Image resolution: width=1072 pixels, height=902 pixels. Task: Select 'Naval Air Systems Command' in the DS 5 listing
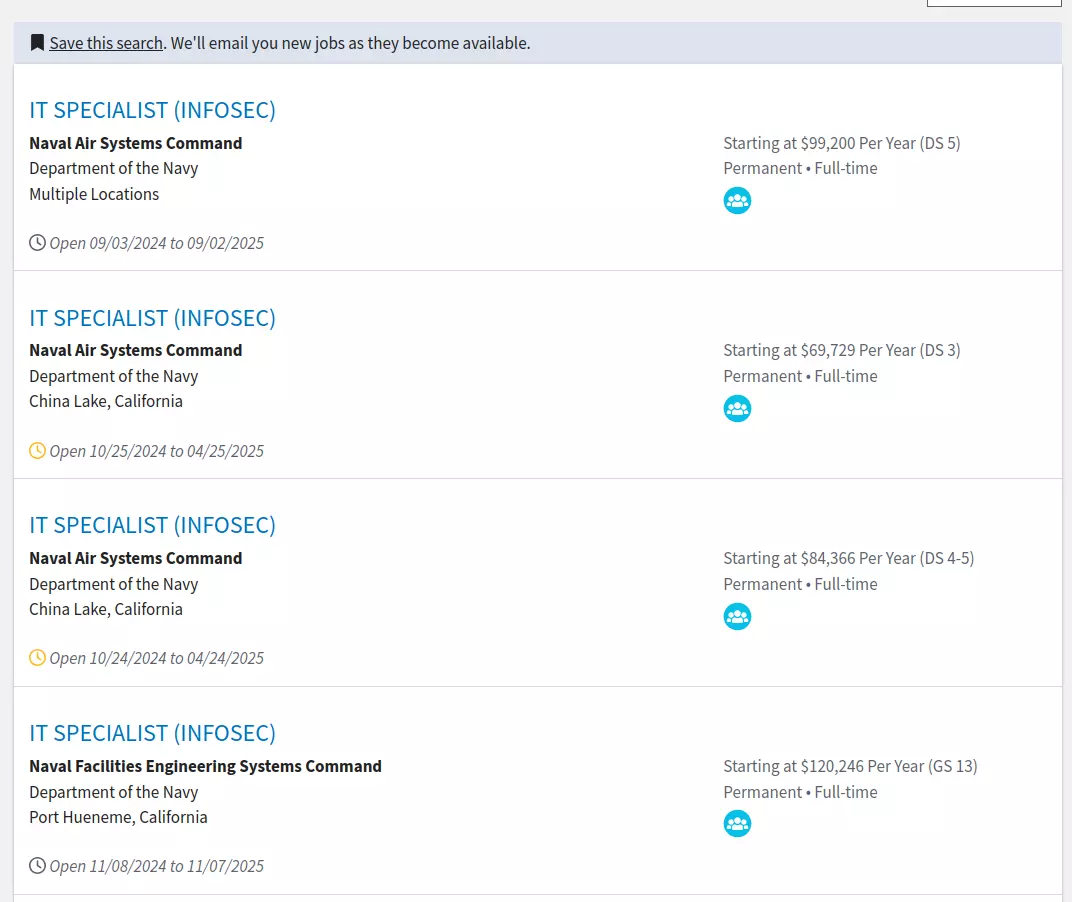pyautogui.click(x=135, y=143)
